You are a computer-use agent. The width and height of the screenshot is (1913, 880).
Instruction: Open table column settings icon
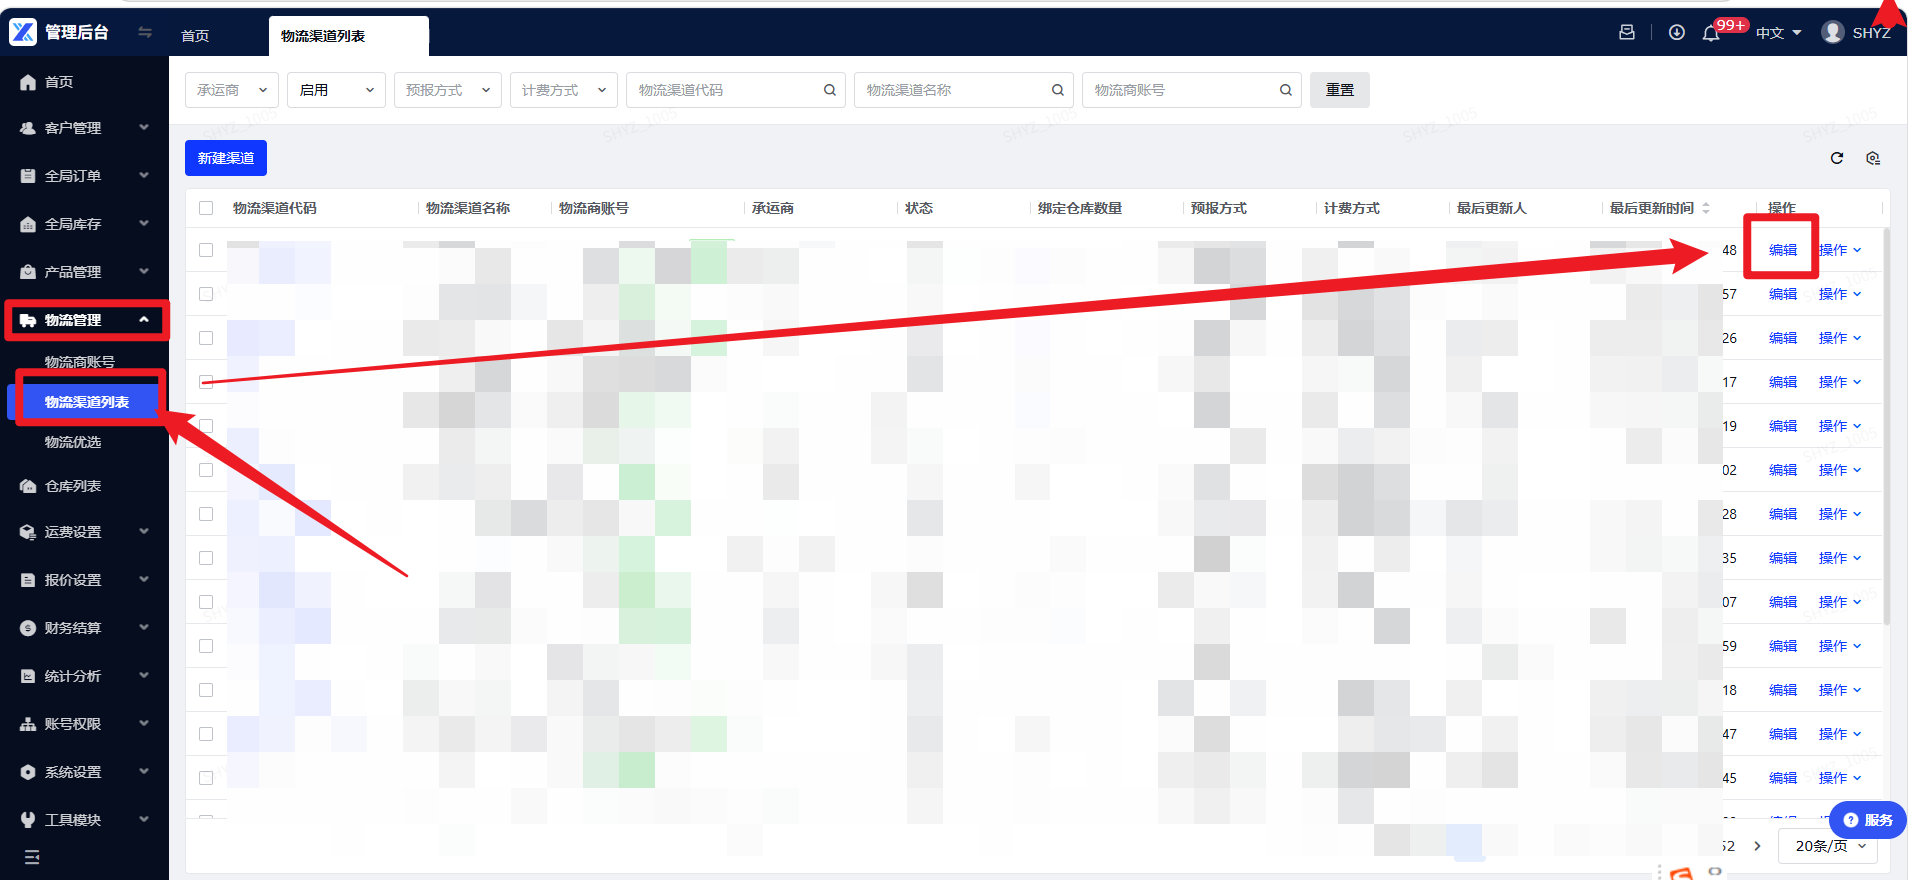click(1873, 158)
